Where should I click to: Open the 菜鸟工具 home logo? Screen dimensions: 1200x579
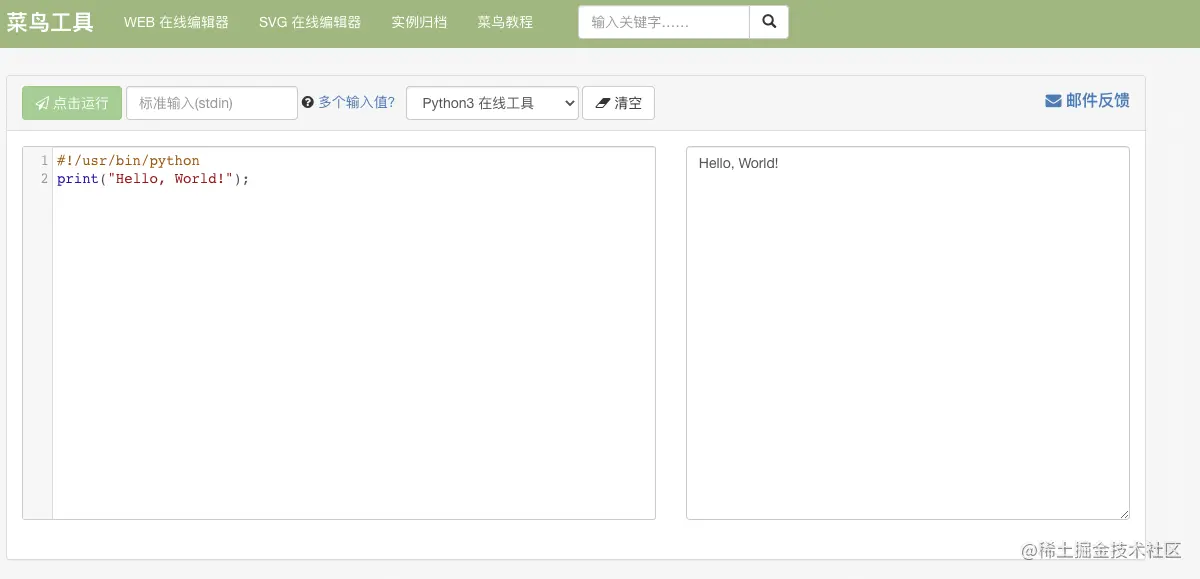pos(50,22)
